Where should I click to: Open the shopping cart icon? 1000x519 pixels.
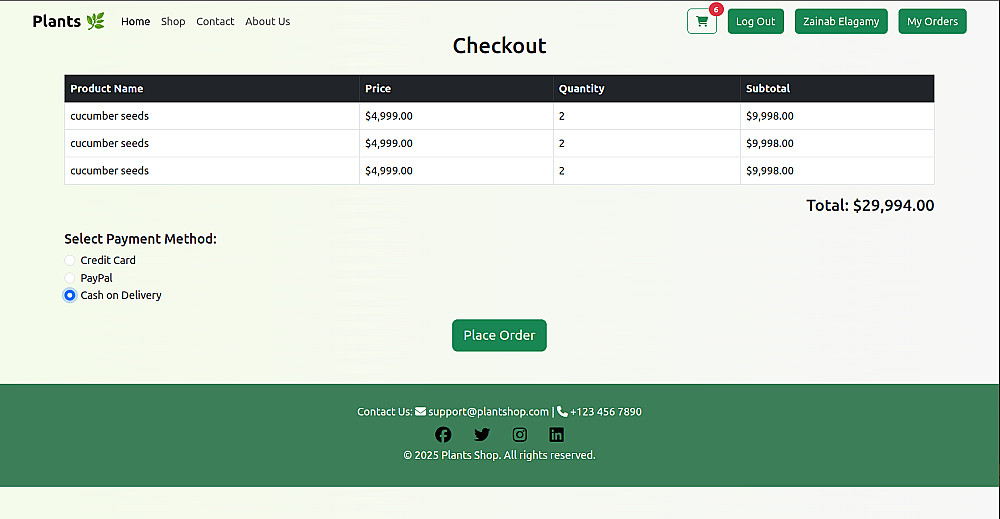pos(702,21)
